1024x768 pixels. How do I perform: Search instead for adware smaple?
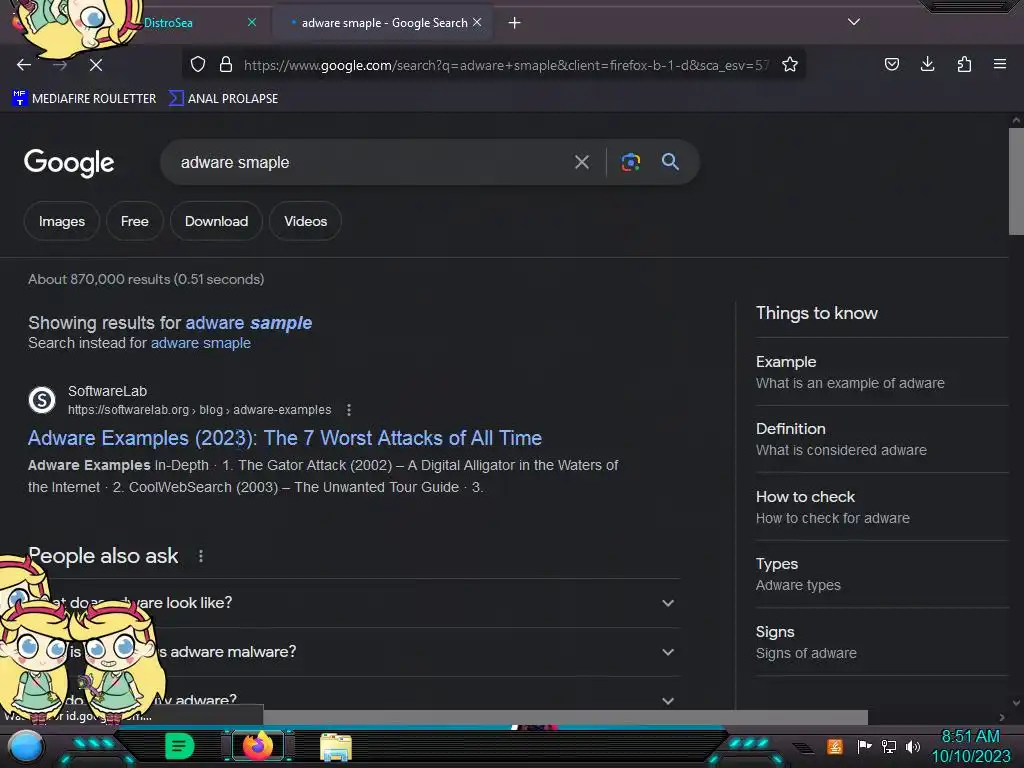pyautogui.click(x=200, y=343)
